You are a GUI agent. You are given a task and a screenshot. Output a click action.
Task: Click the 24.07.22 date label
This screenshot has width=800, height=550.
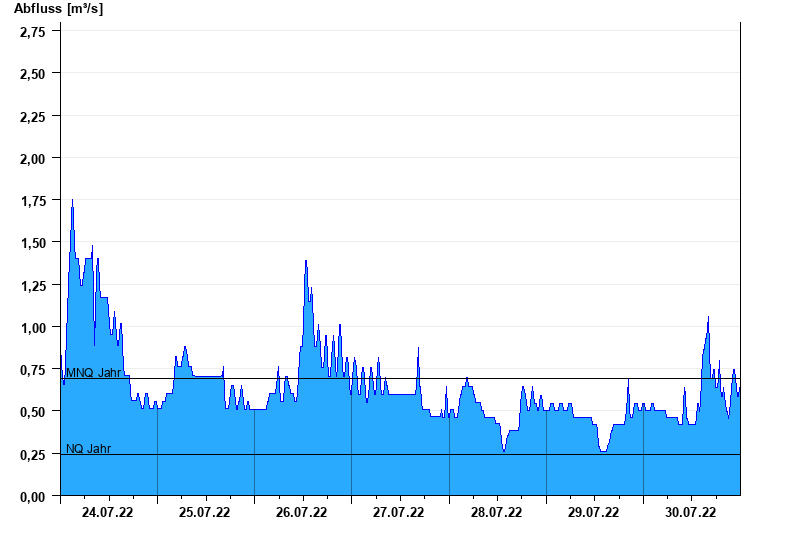[x=107, y=512]
